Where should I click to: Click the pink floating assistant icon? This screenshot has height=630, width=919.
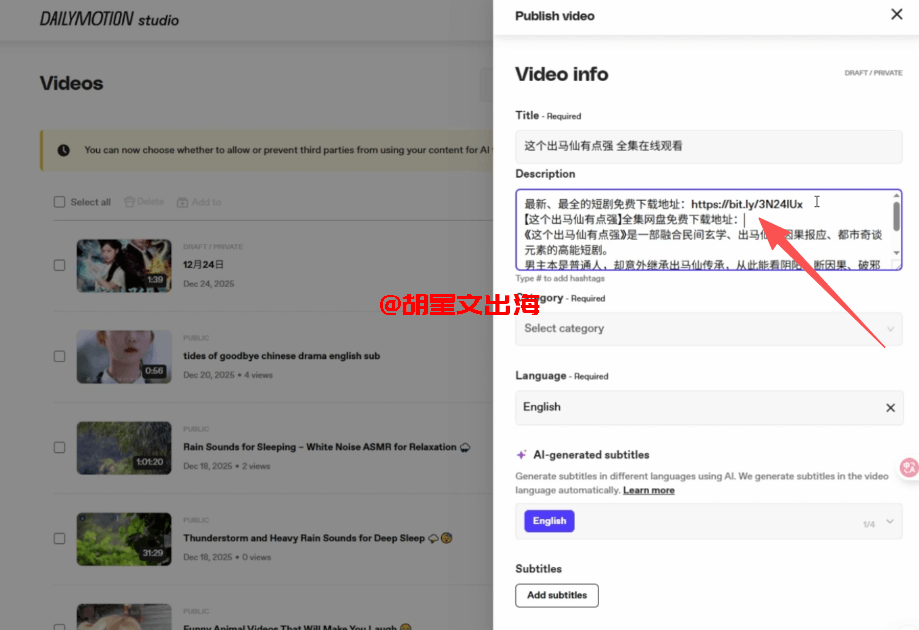coord(908,467)
